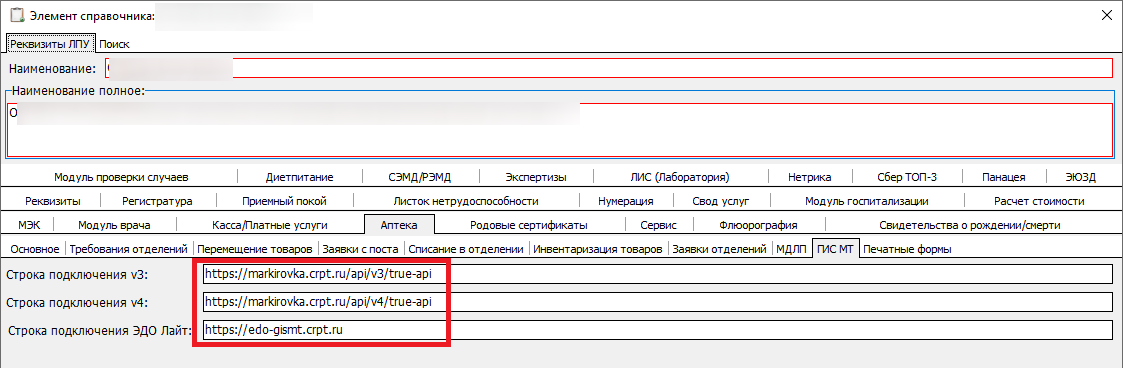Open the ЭЮЗД tab
This screenshot has width=1123, height=368.
point(1081,177)
